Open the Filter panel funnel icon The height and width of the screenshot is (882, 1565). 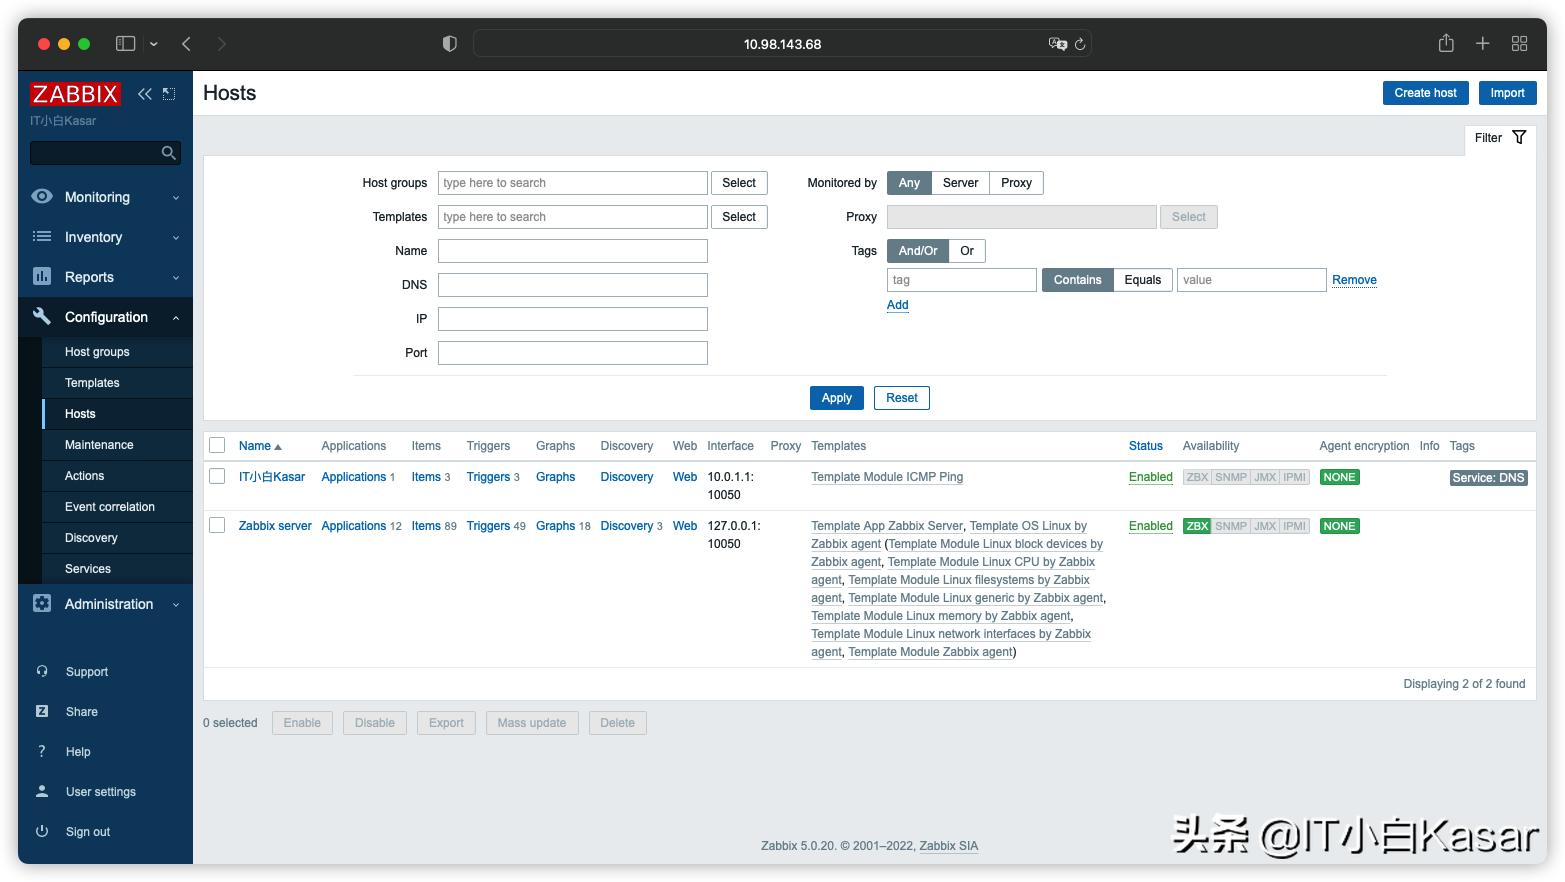(1519, 137)
